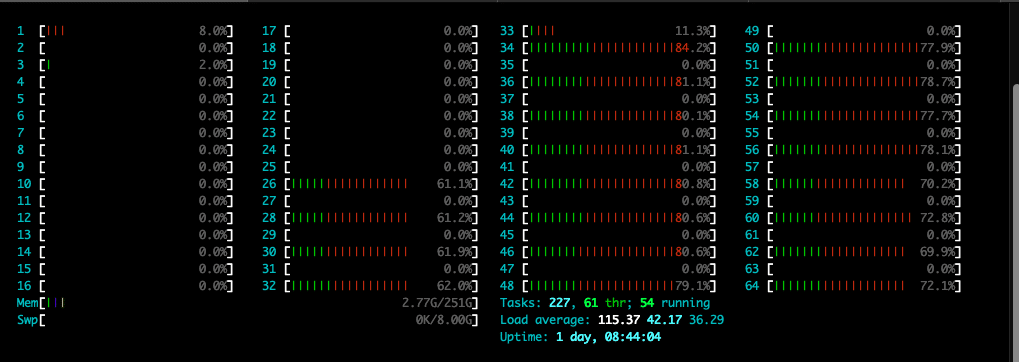The width and height of the screenshot is (1019, 362).
Task: Select the 80.8% value on CPU 42
Action: [x=692, y=184]
